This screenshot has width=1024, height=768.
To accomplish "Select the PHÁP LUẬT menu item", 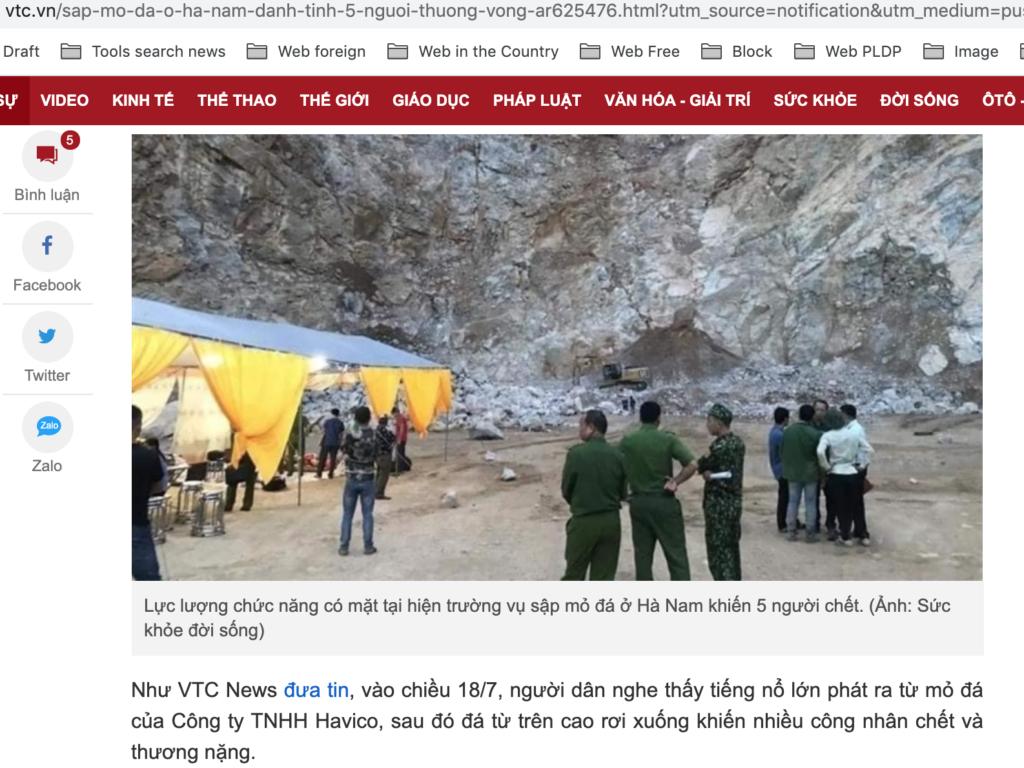I will coord(537,100).
